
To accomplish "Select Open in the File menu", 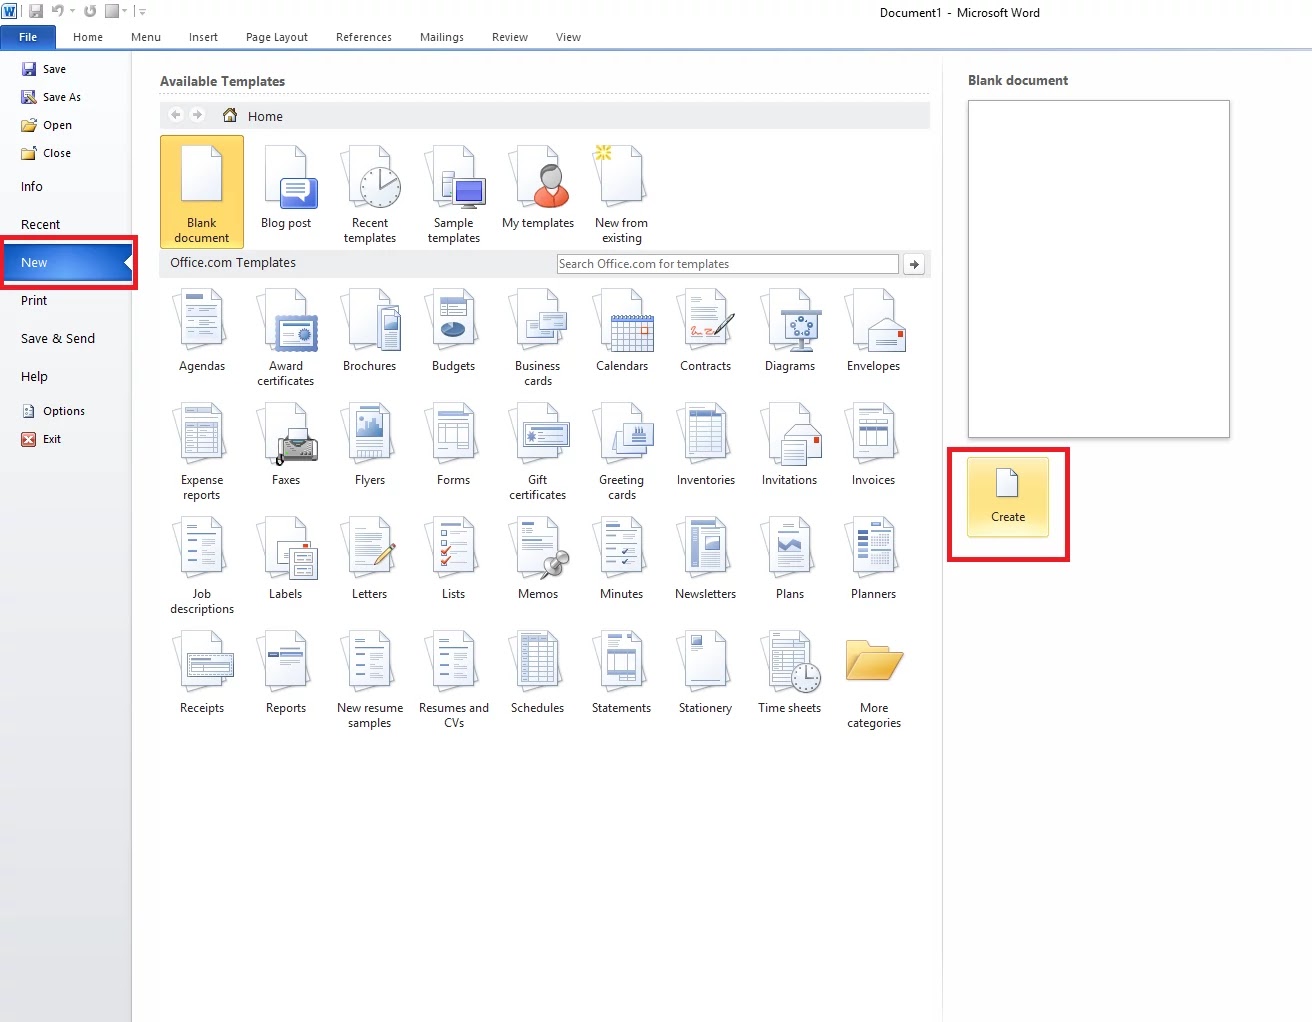I will 47,125.
